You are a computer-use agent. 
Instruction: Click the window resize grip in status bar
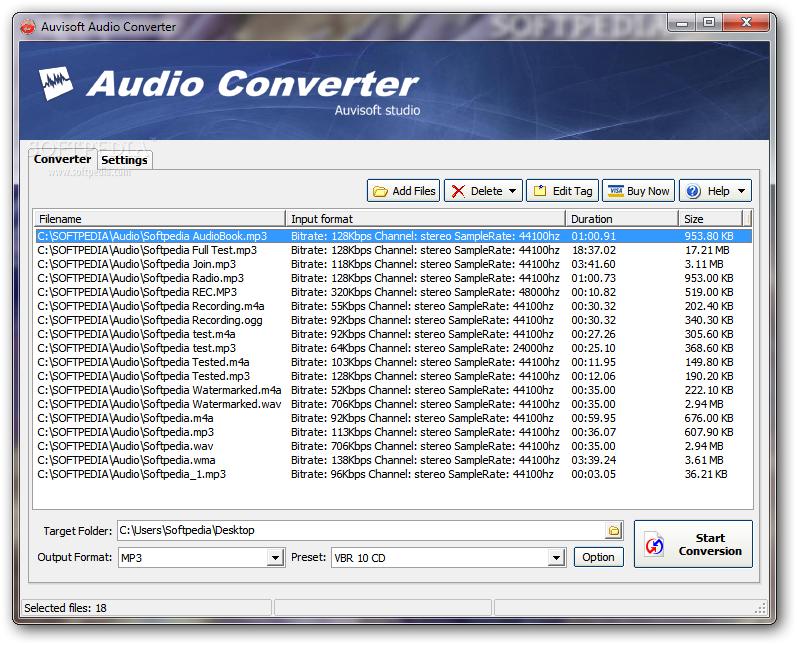coord(760,608)
